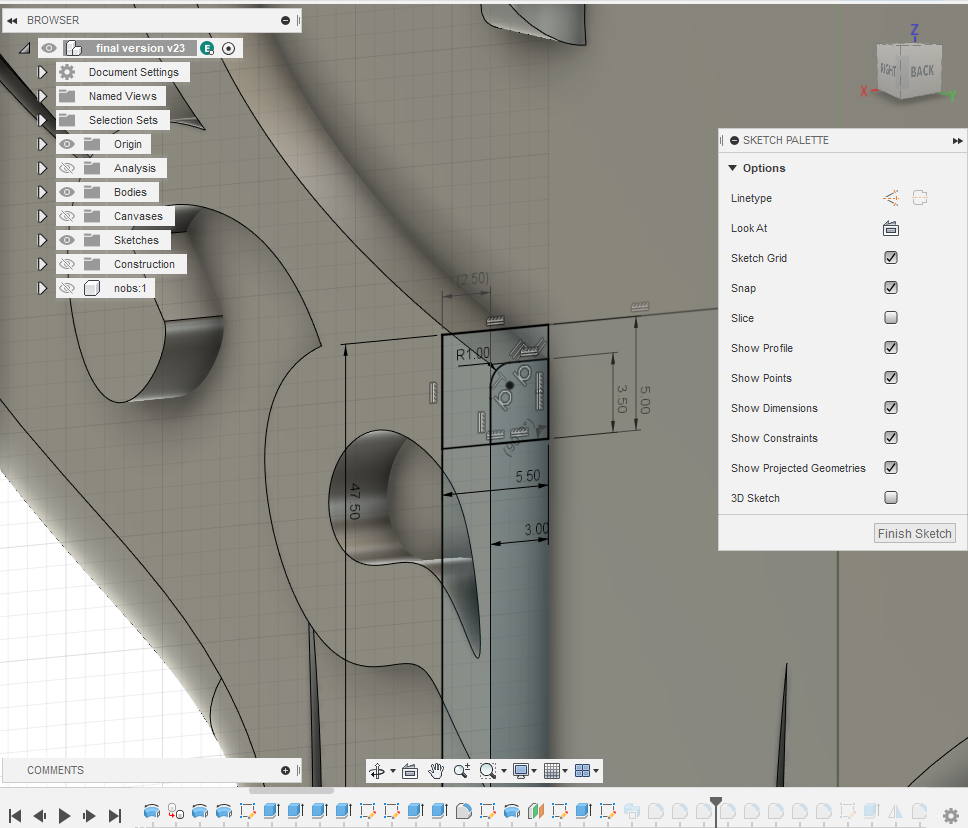Click the Display Settings monitor icon
968x828 pixels.
coord(520,771)
